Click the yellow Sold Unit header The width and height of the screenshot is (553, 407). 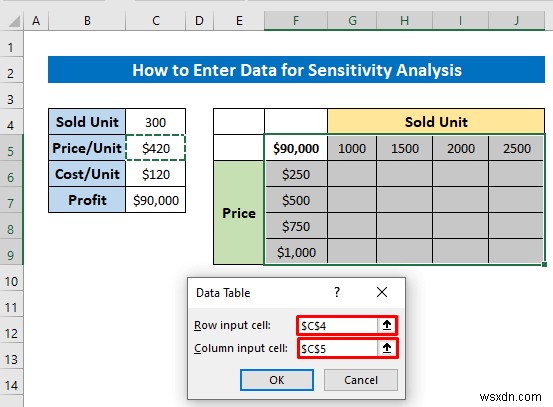[x=436, y=122]
